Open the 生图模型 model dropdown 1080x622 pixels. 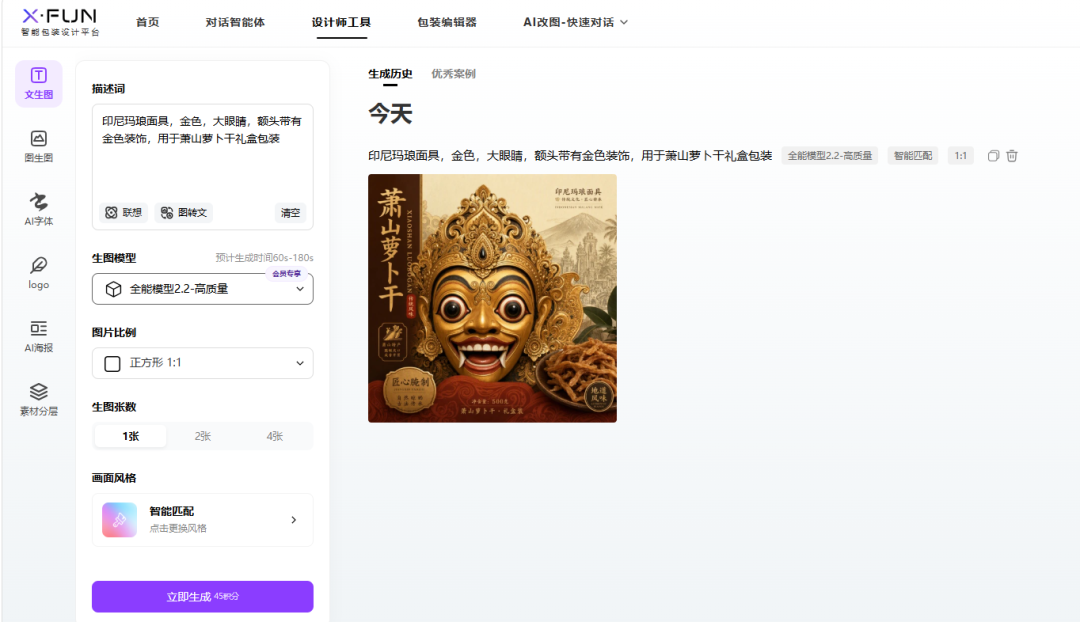tap(202, 289)
